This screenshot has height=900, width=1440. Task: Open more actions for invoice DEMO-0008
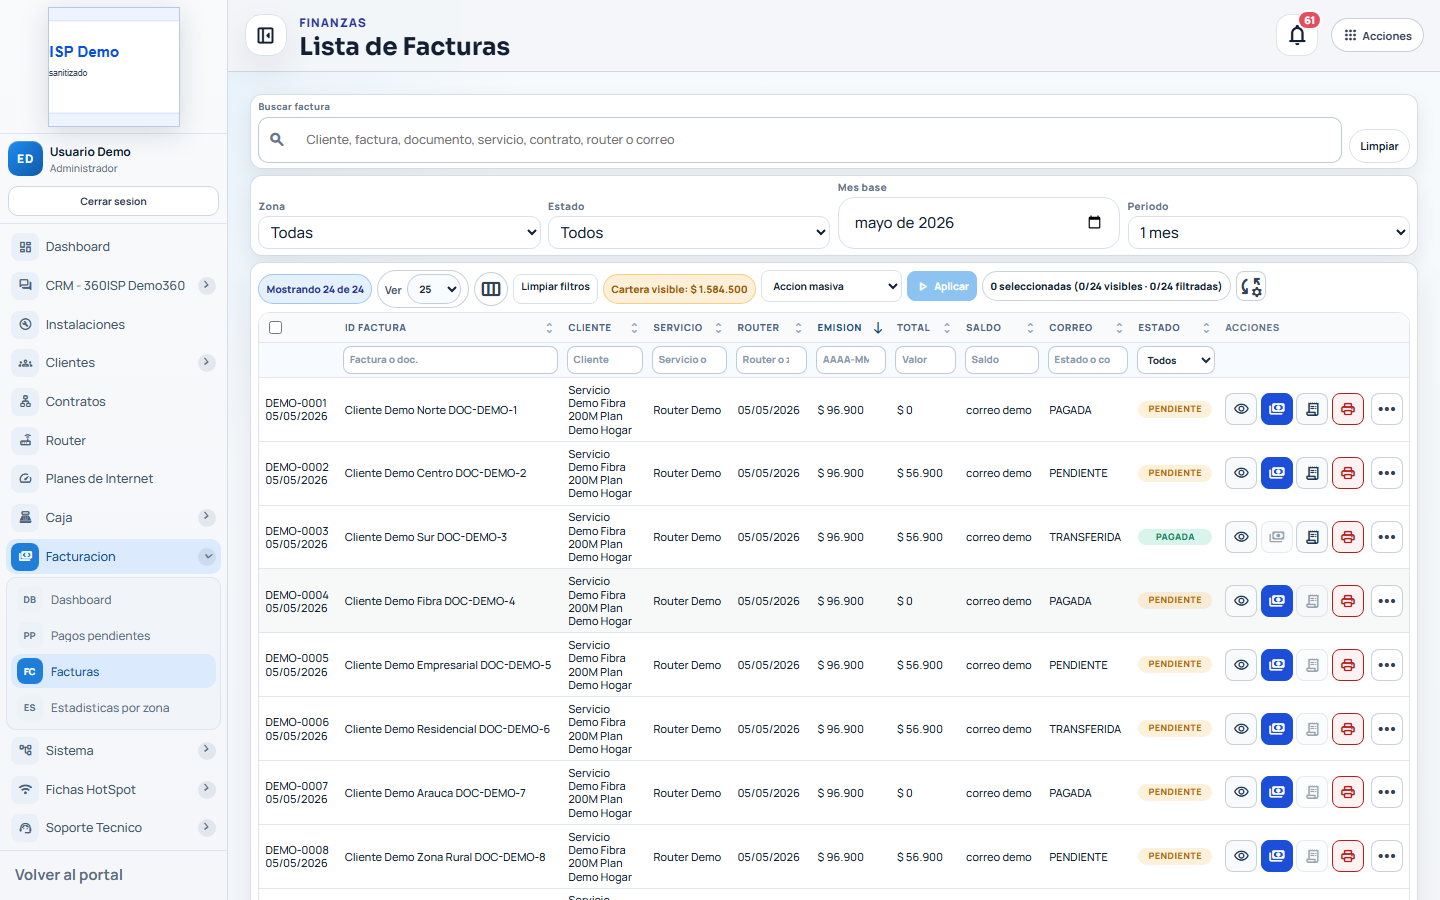coord(1386,856)
